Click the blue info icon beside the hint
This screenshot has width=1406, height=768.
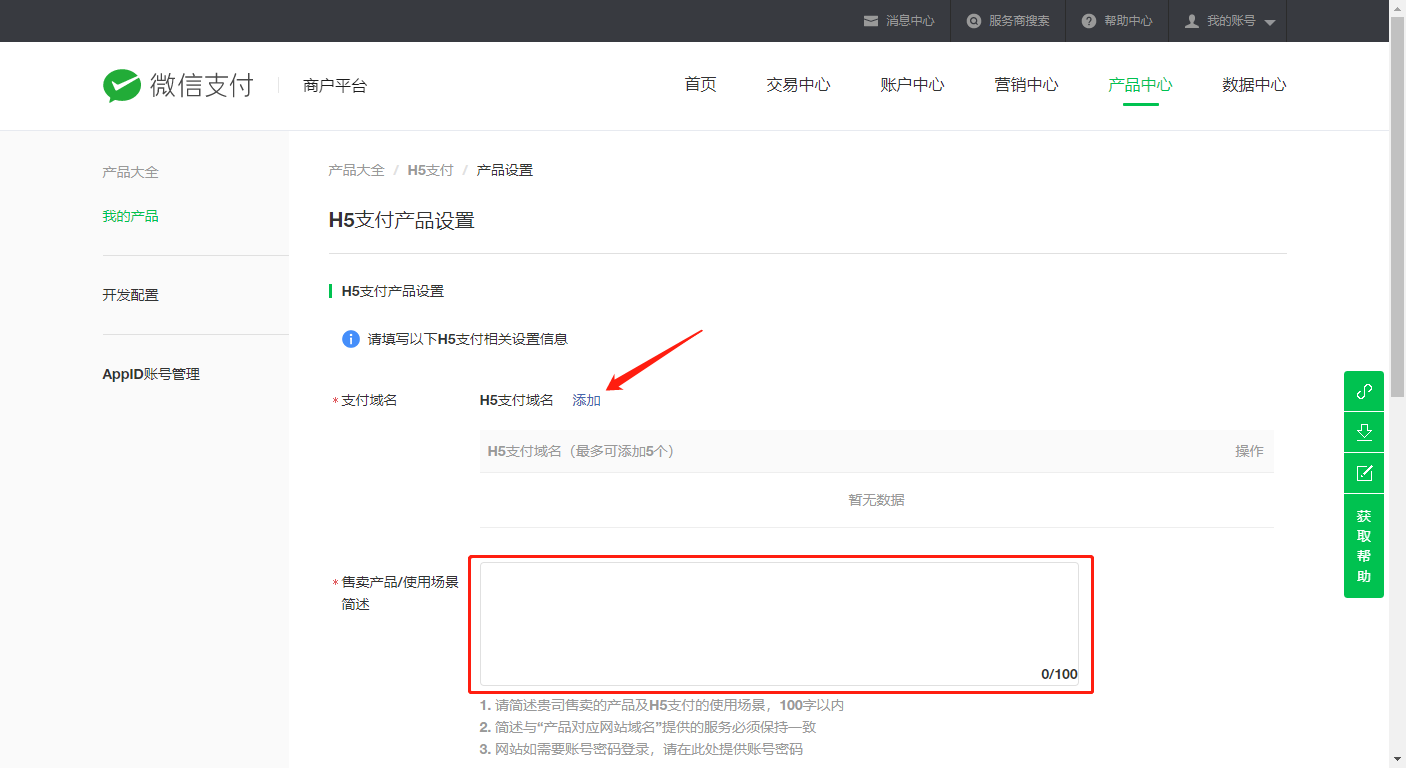pos(351,339)
